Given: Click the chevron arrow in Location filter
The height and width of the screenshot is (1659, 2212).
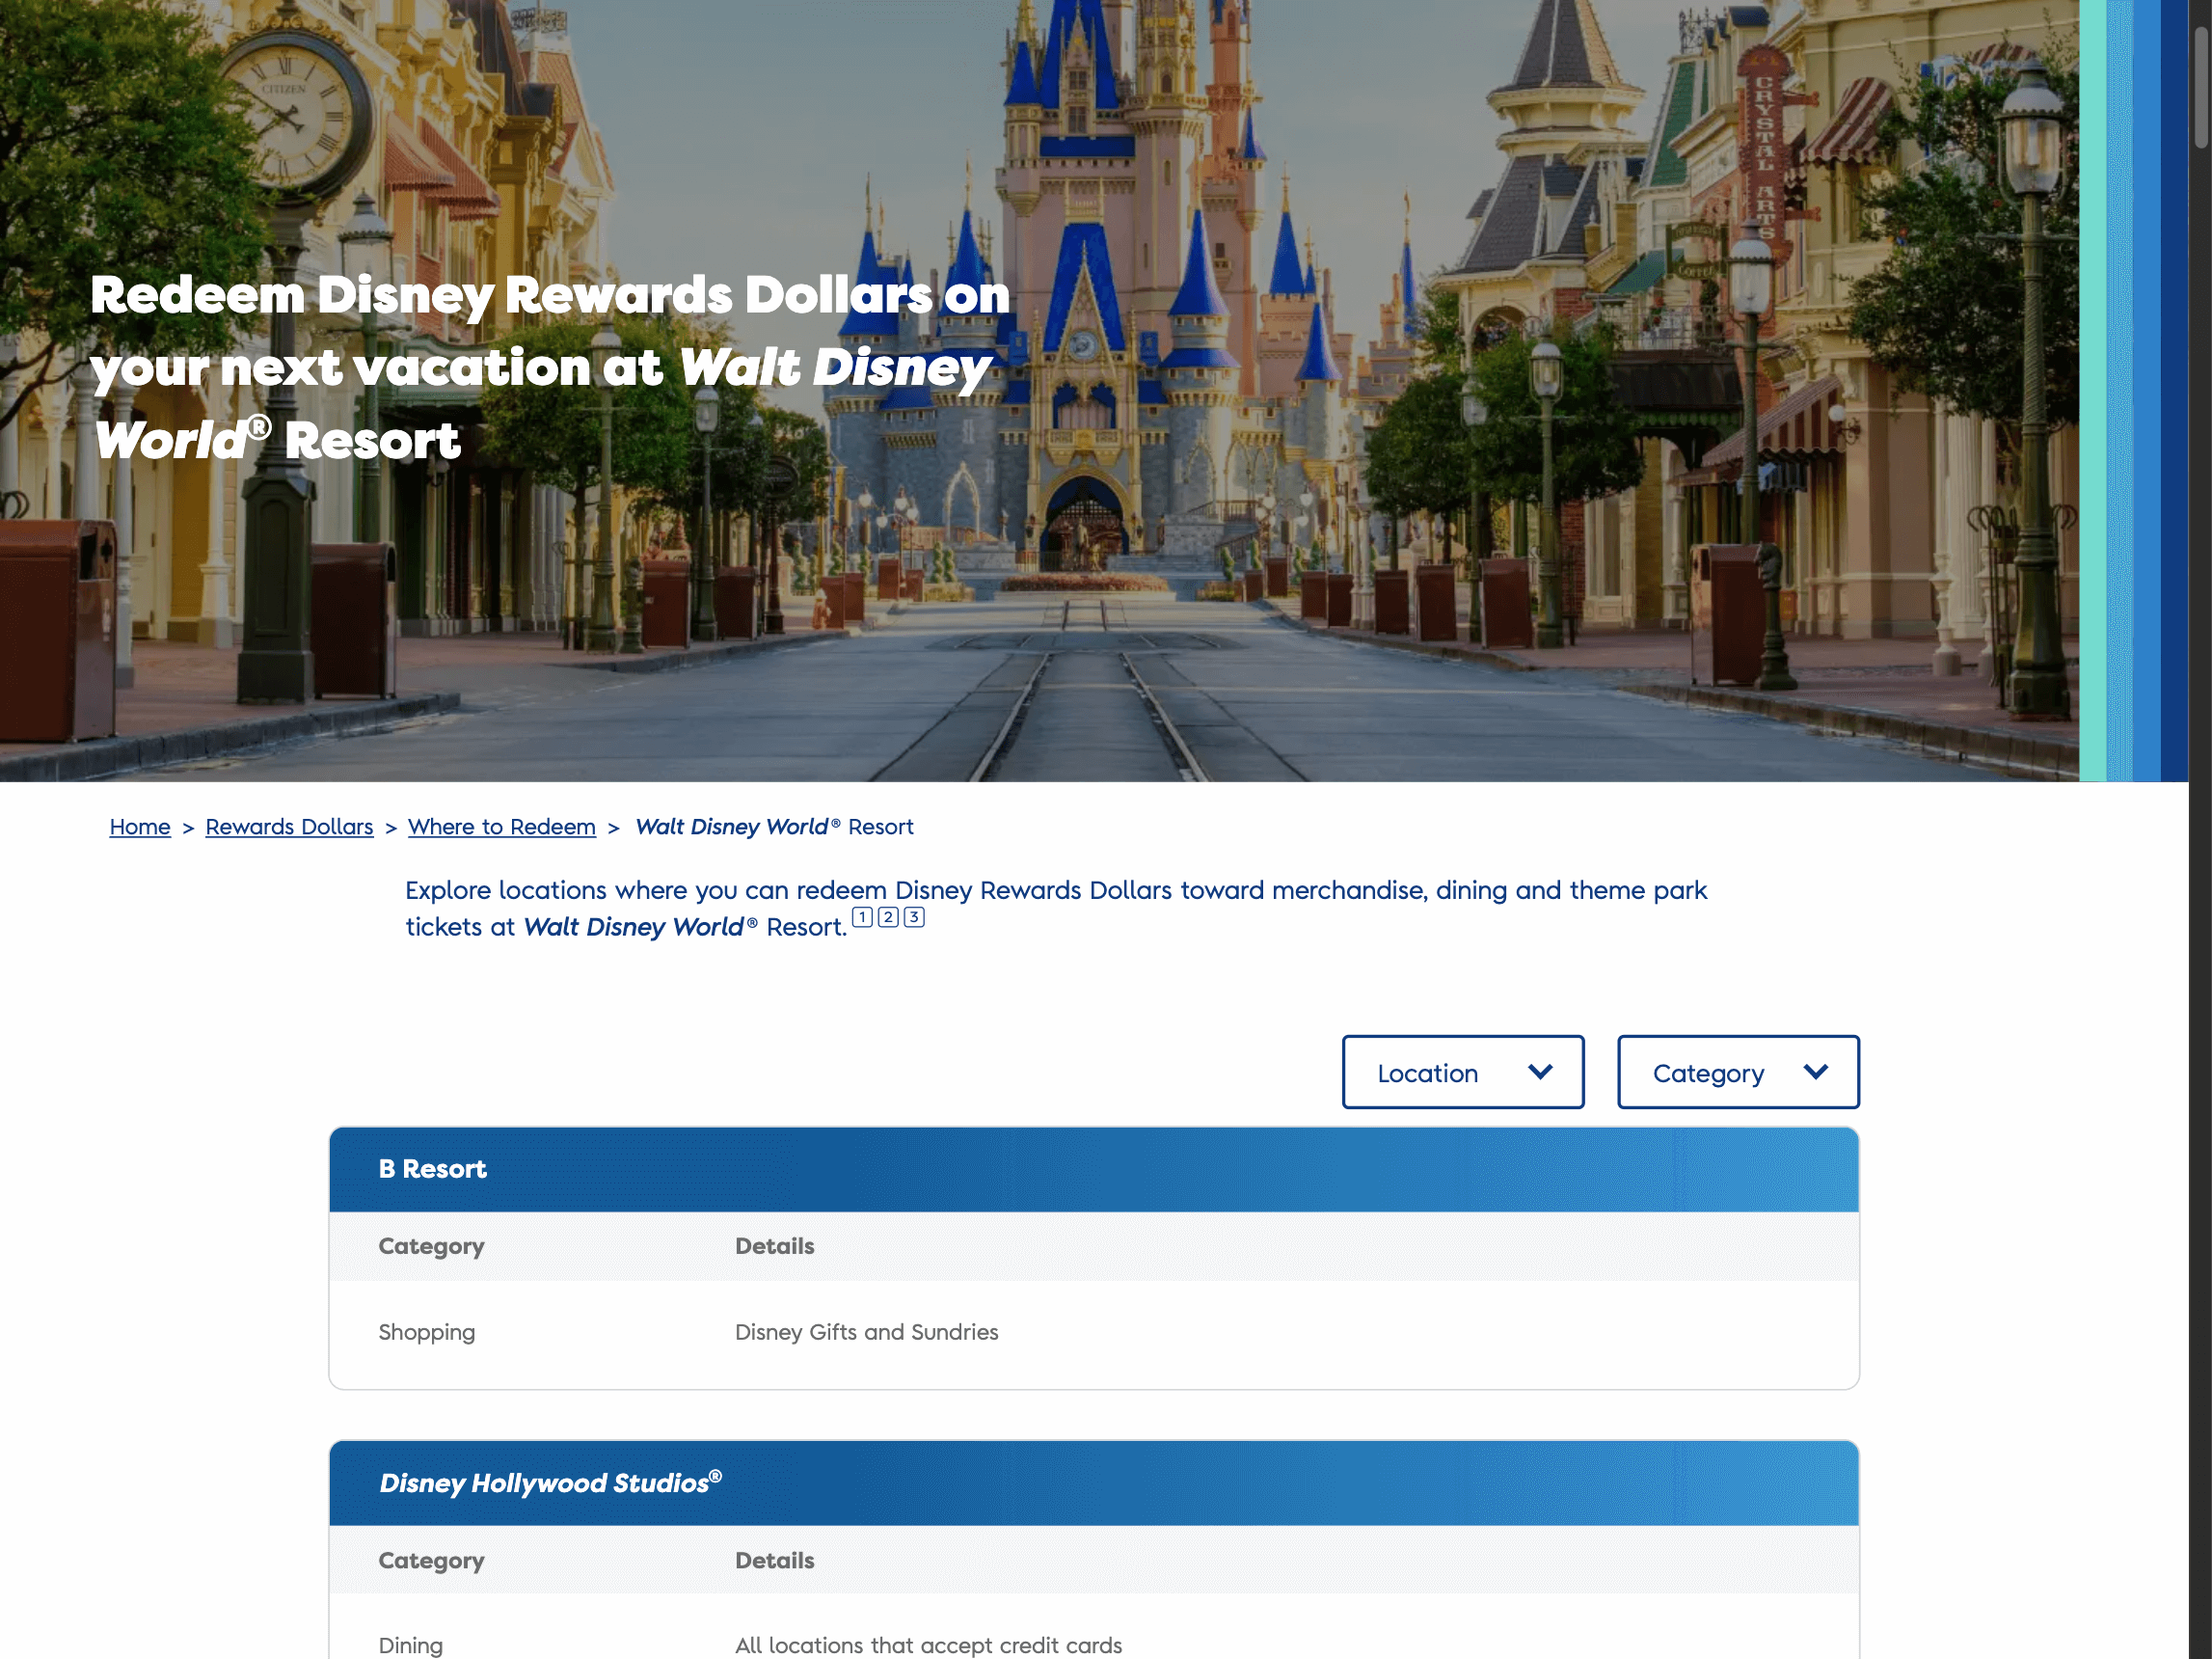Looking at the screenshot, I should coord(1540,1072).
